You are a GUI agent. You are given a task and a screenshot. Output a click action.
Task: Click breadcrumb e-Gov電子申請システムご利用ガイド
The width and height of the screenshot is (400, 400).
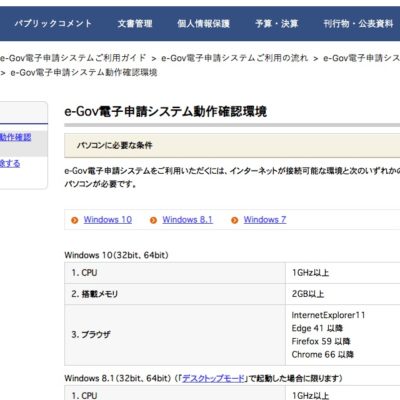click(x=73, y=58)
